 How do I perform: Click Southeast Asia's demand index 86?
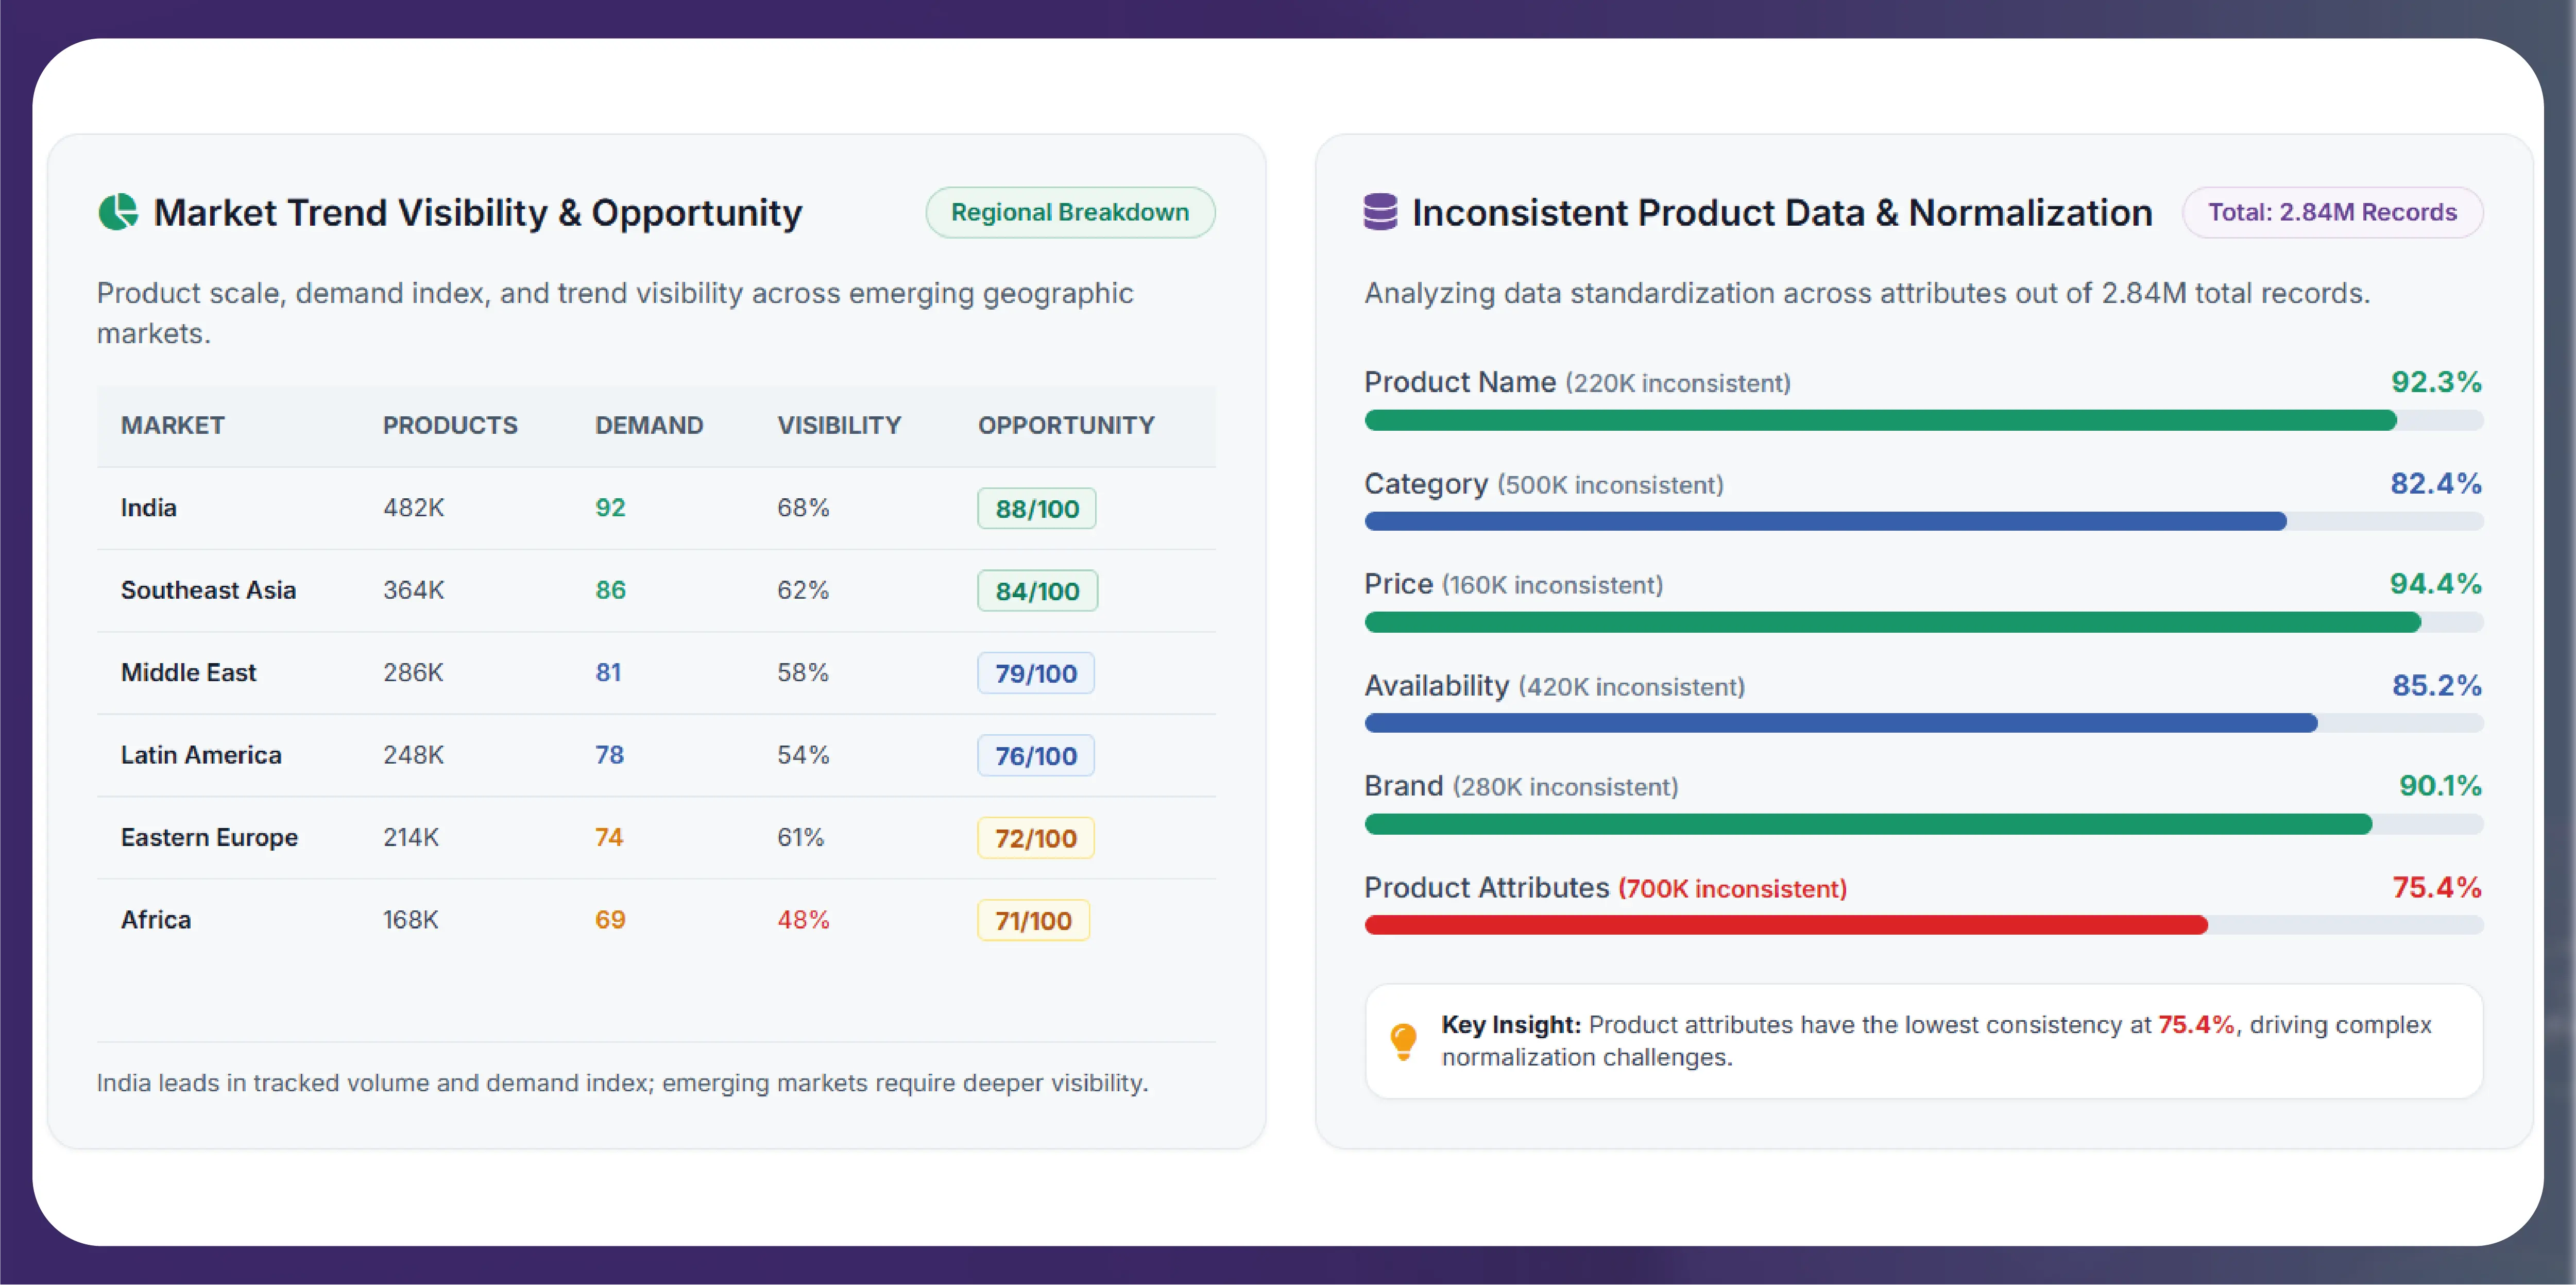610,590
